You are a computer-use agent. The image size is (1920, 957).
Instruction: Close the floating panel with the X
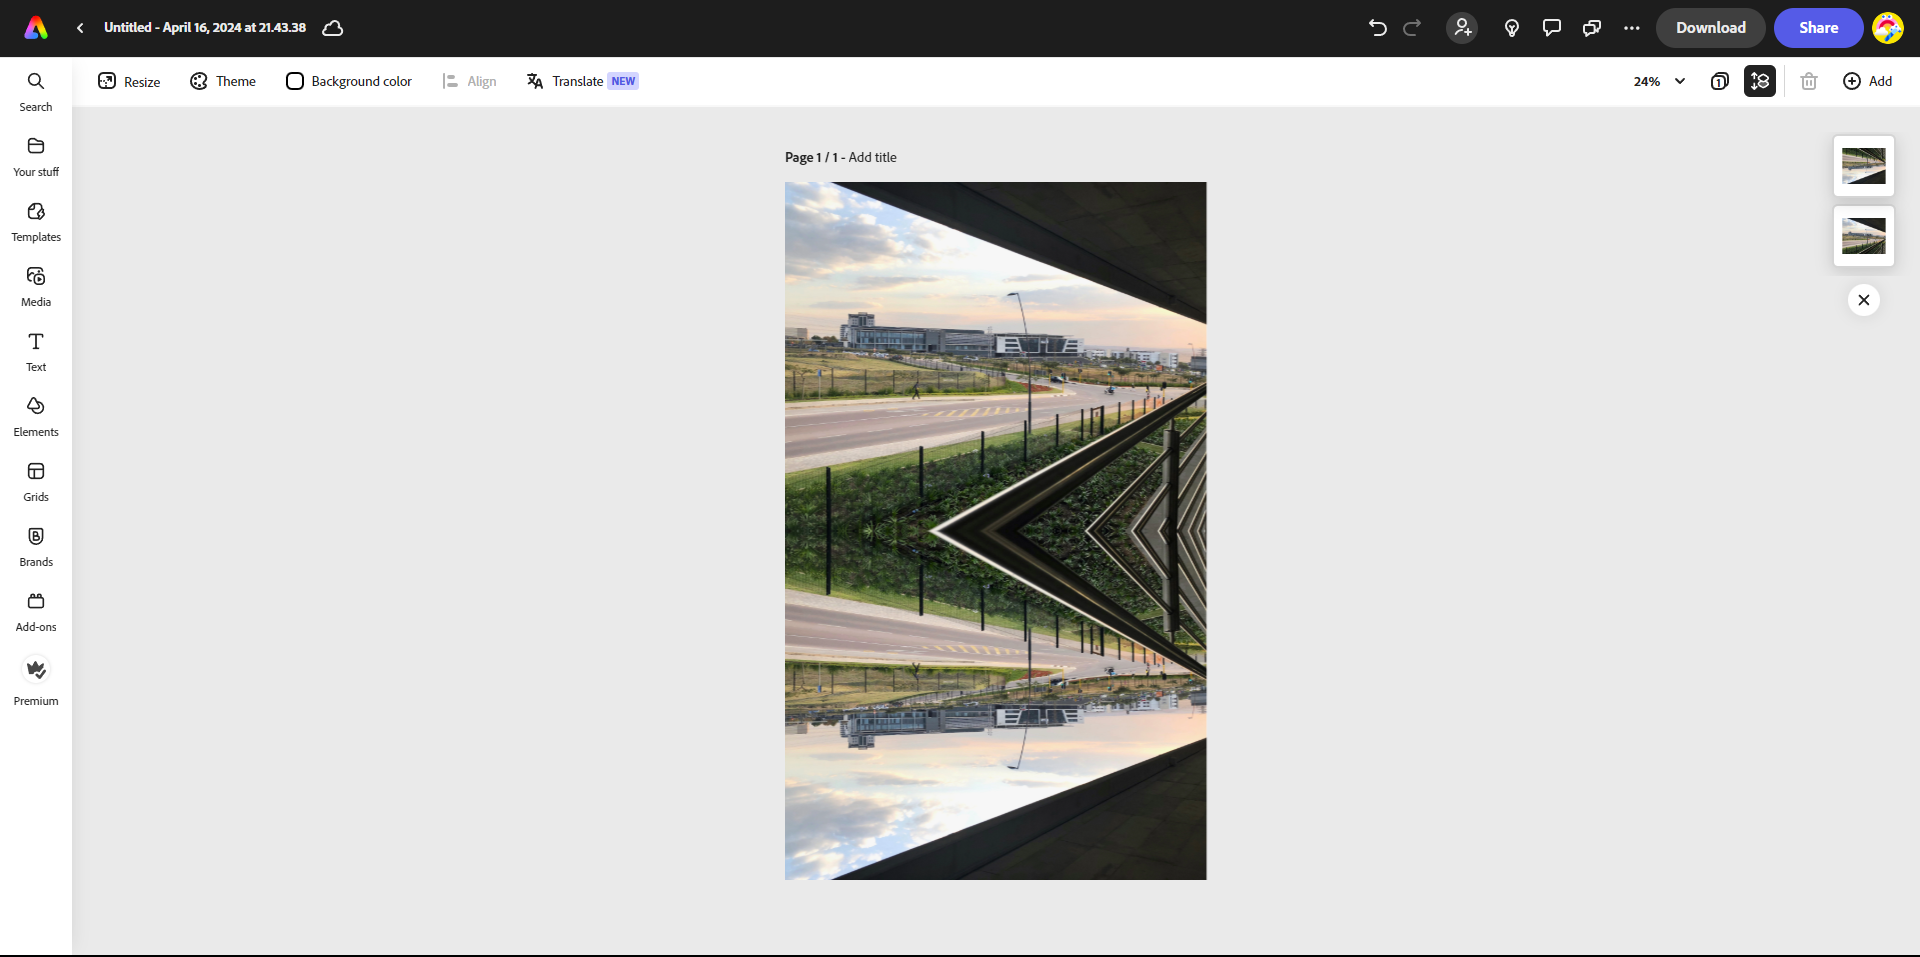pos(1864,299)
